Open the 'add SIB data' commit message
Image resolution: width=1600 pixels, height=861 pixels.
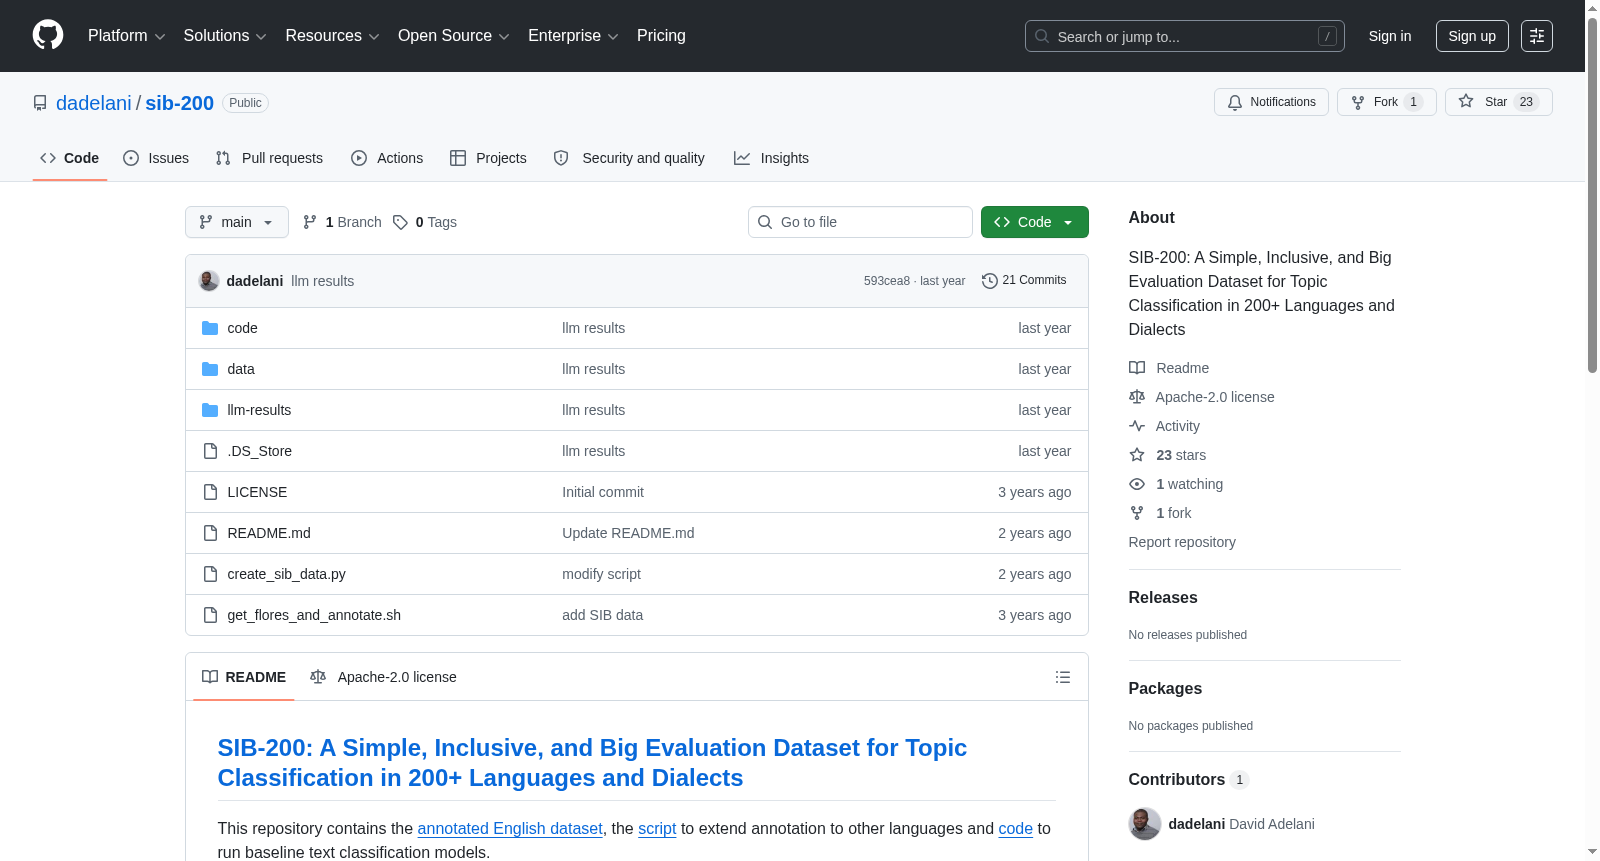602,615
